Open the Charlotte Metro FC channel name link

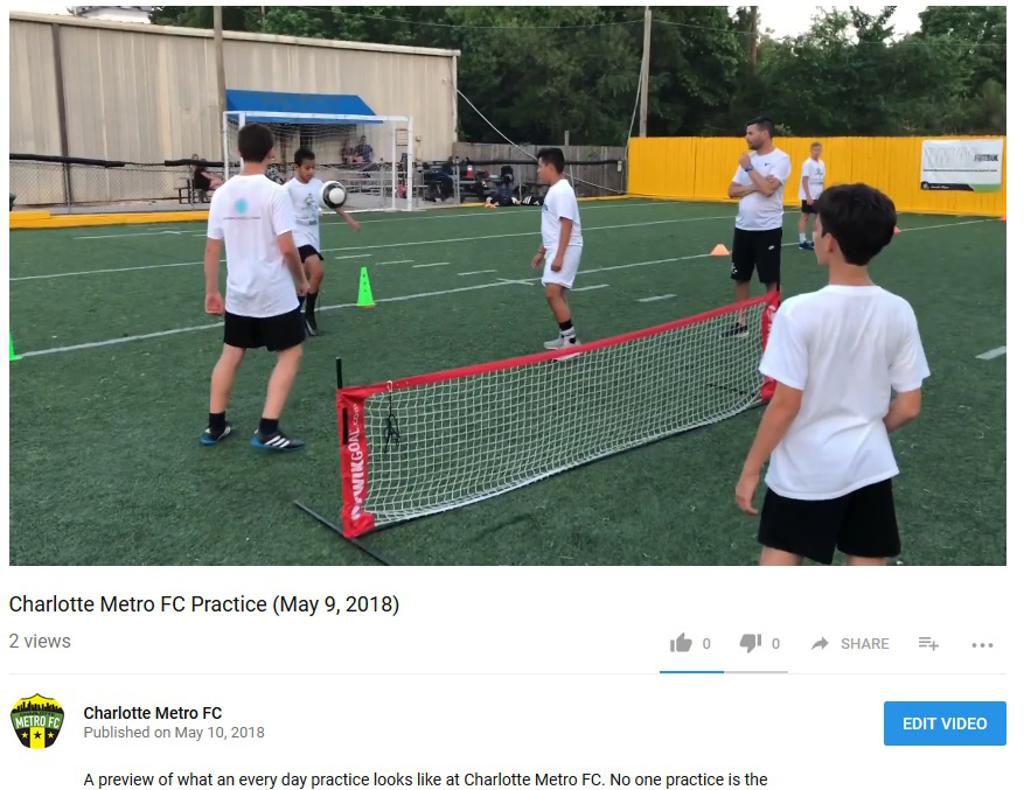[x=153, y=713]
